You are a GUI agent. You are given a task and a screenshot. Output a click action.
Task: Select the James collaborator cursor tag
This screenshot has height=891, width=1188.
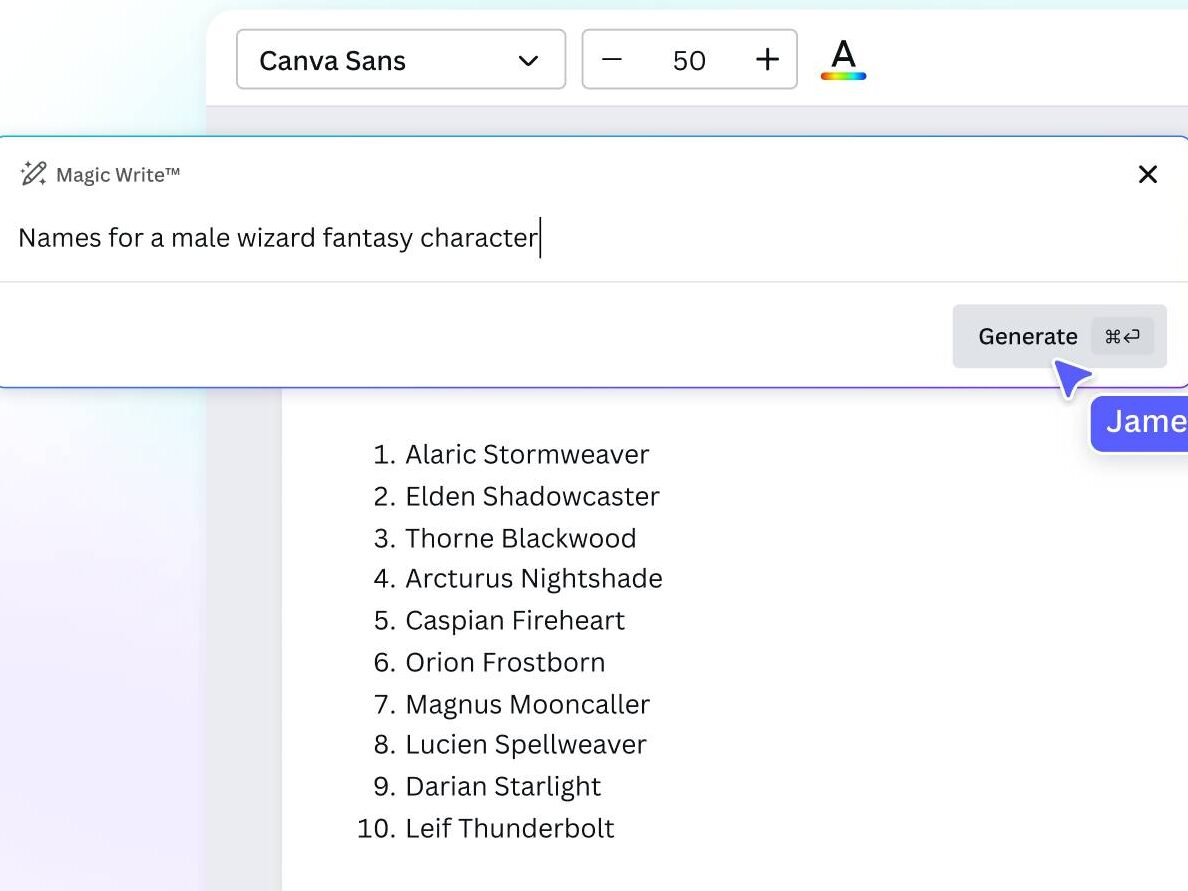point(1141,423)
